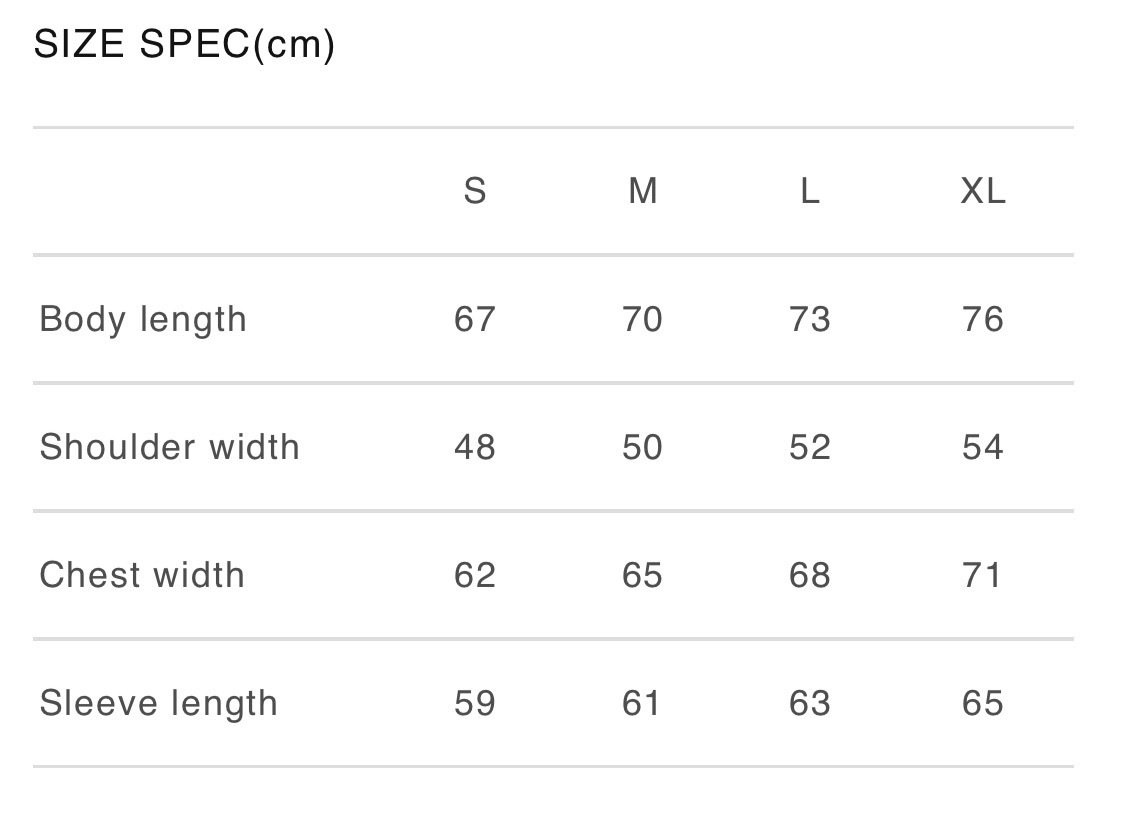Image resolution: width=1134 pixels, height=816 pixels.
Task: Click body length value 67 for S
Action: tap(475, 320)
